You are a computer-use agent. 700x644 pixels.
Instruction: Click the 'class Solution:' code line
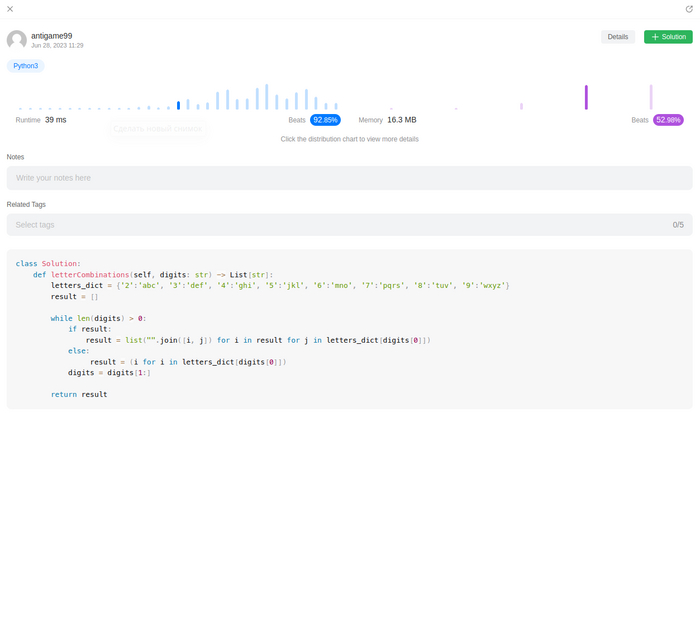(48, 264)
